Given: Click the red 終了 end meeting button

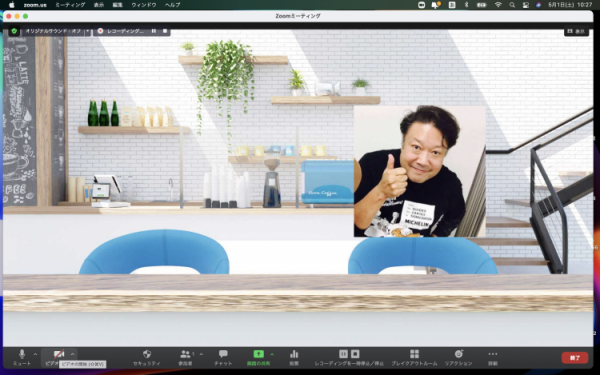Looking at the screenshot, I should pyautogui.click(x=575, y=358).
